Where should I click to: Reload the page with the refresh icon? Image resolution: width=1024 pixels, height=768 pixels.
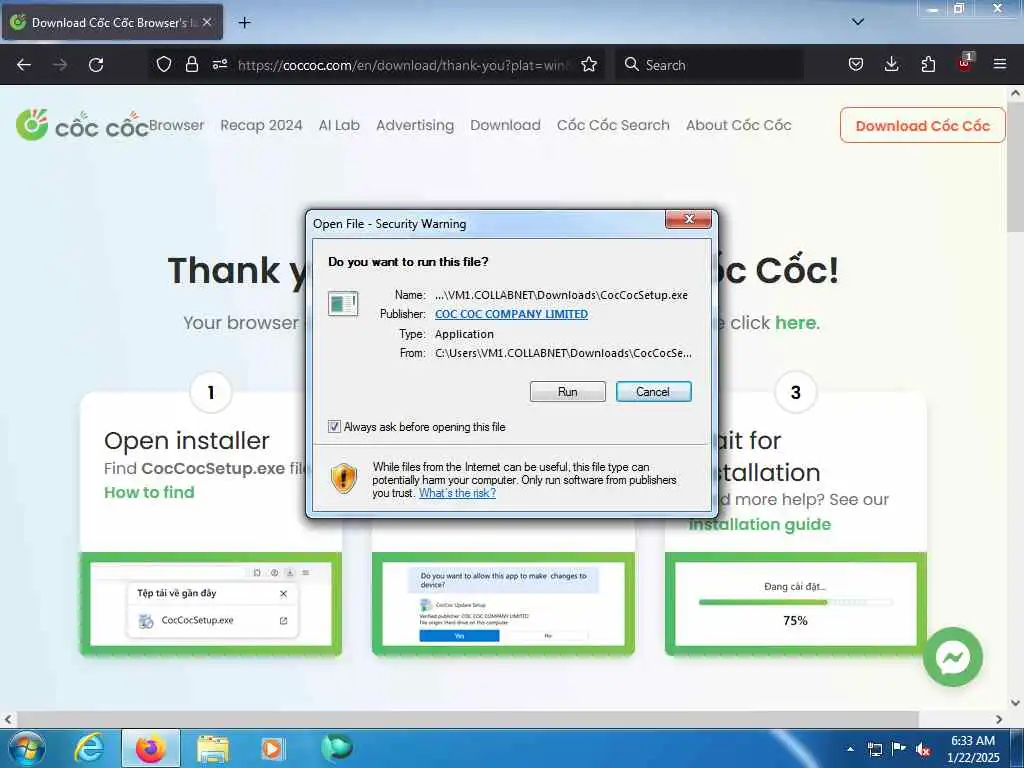96,65
